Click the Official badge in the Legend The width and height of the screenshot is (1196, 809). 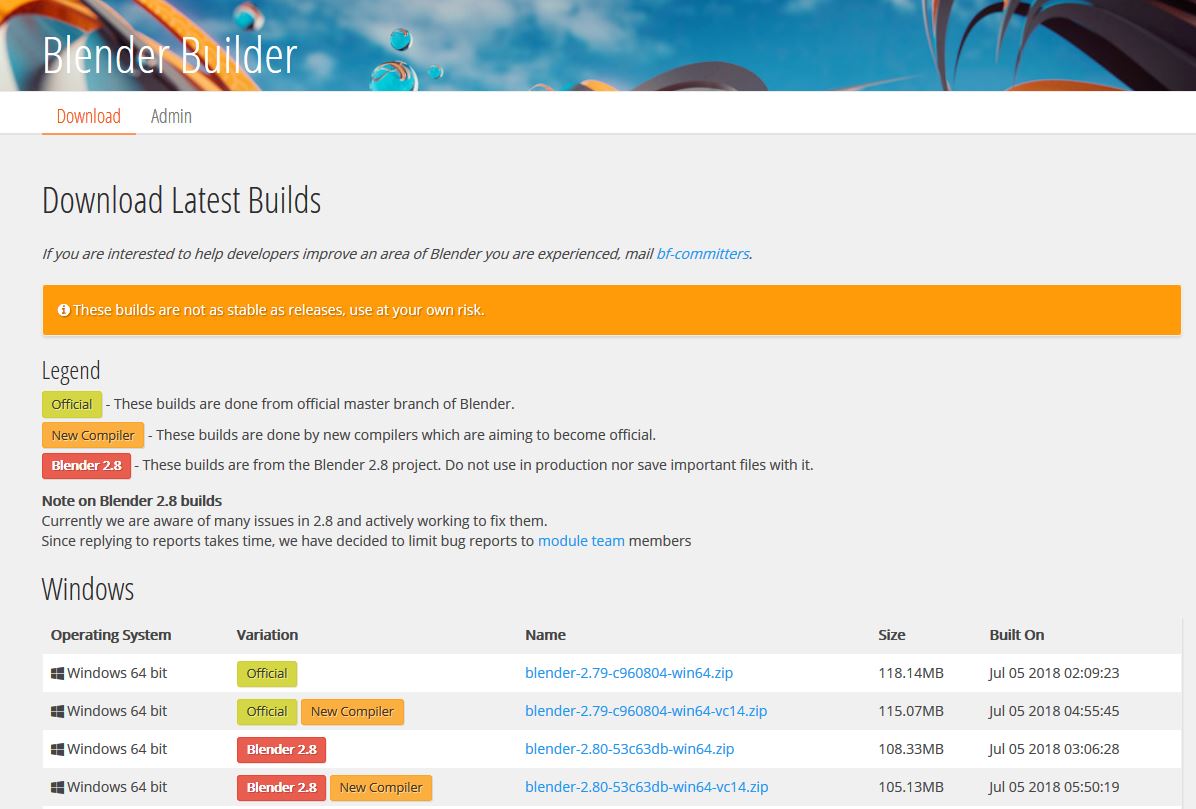point(72,404)
